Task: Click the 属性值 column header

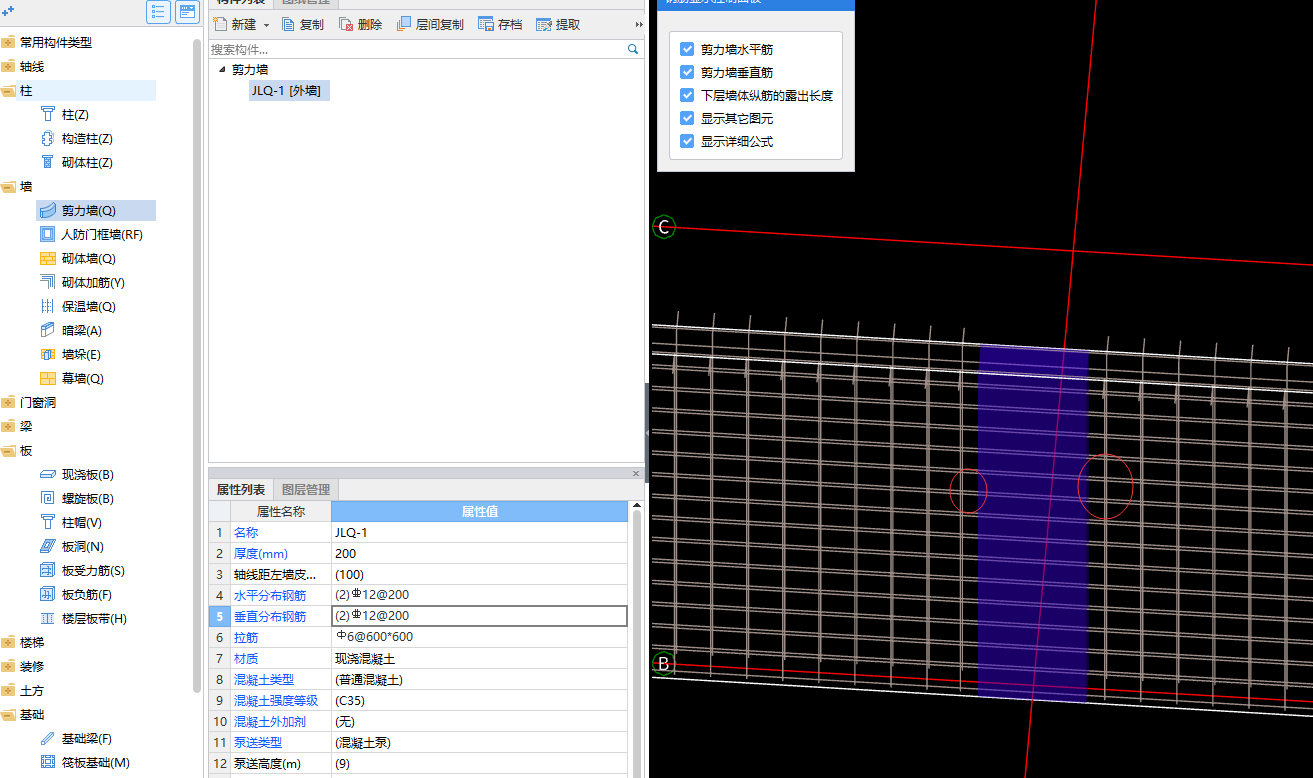Action: [x=479, y=511]
